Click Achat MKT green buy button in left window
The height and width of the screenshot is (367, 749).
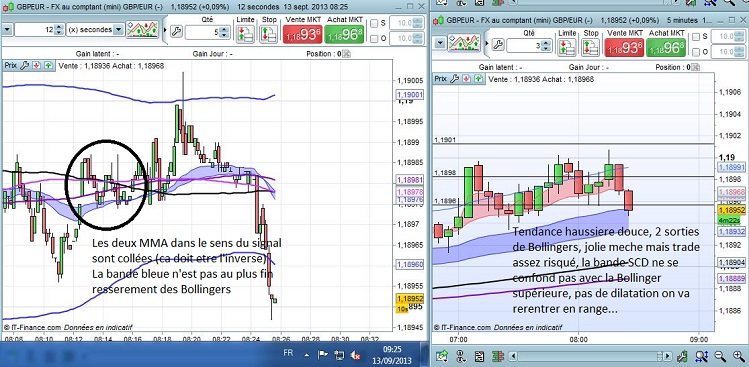[x=344, y=34]
